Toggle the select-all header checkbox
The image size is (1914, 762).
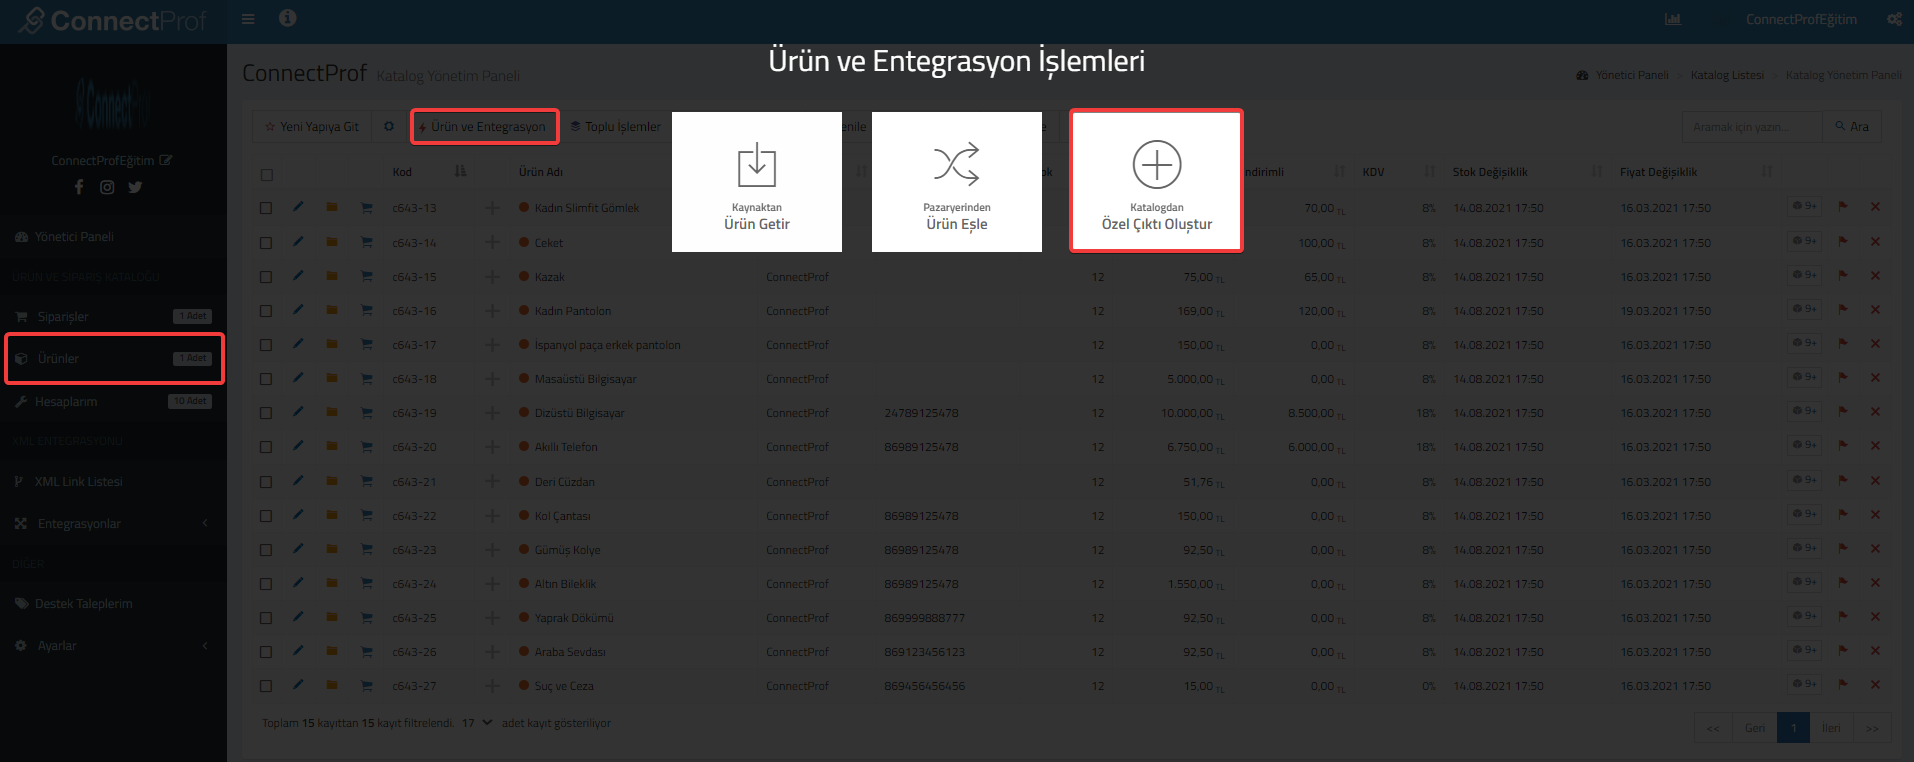point(267,175)
